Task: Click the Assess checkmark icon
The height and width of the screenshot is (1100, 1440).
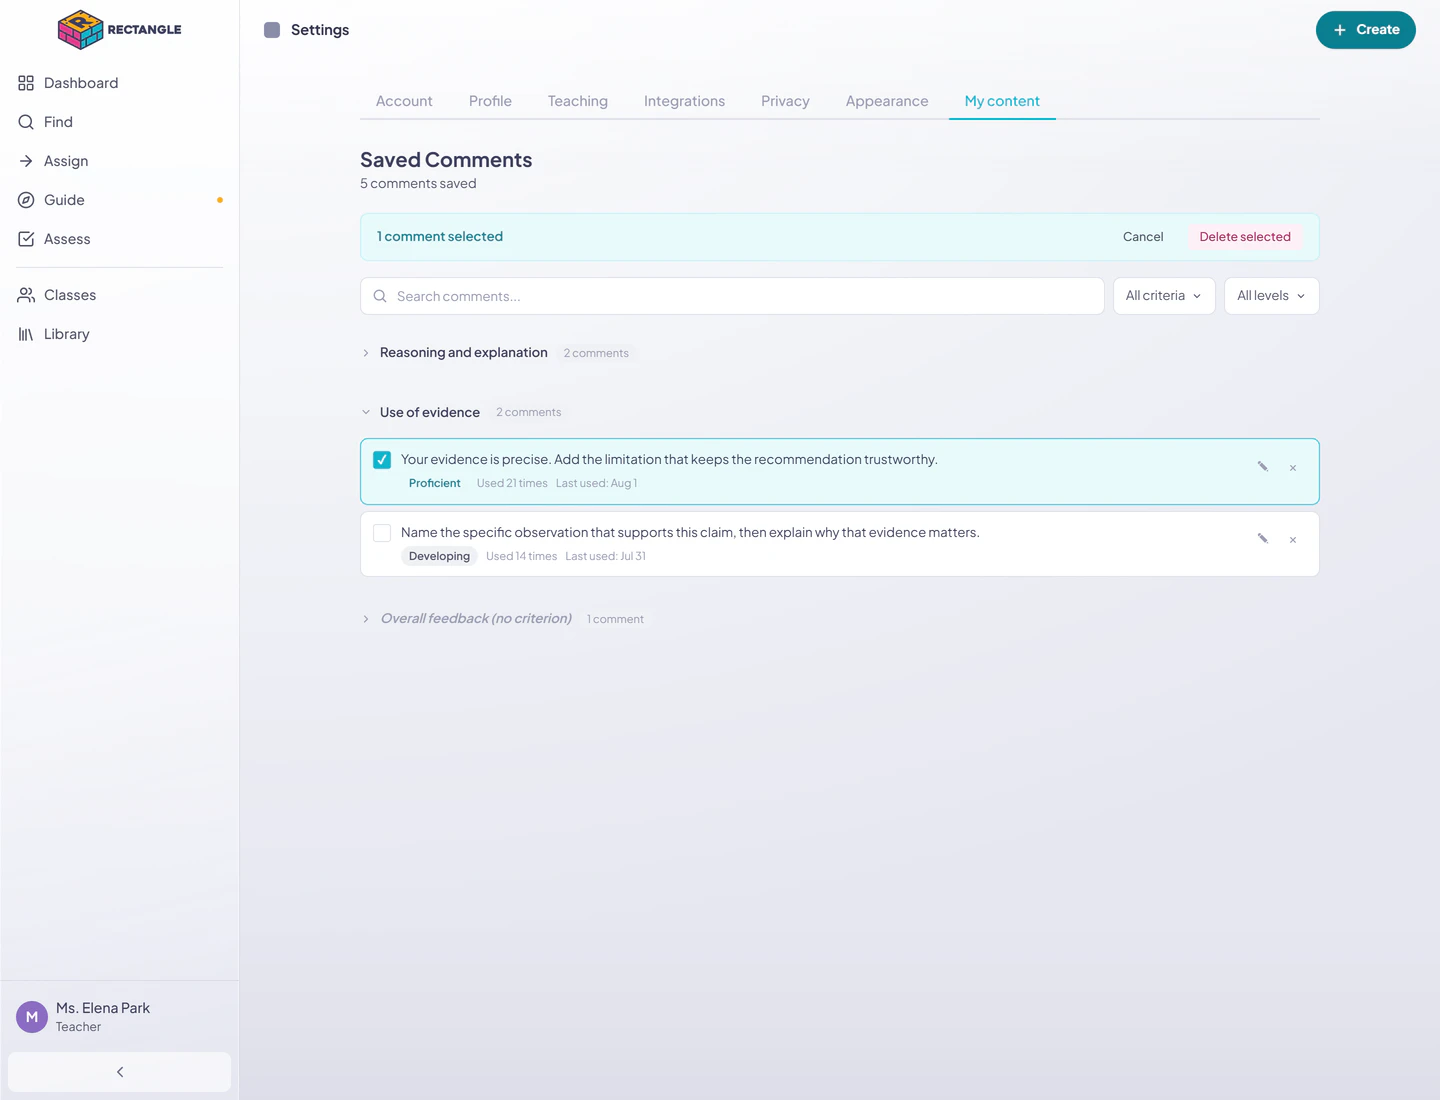Action: [x=26, y=239]
